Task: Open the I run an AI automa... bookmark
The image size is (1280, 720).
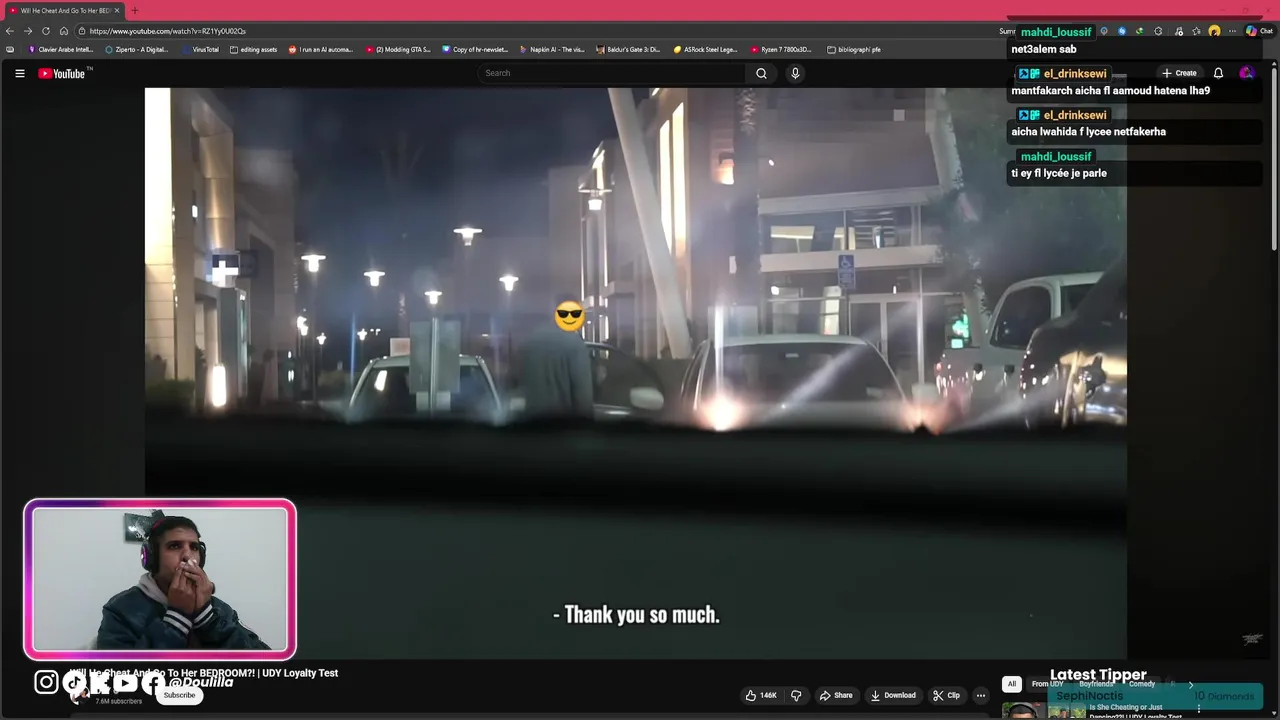Action: tap(321, 49)
